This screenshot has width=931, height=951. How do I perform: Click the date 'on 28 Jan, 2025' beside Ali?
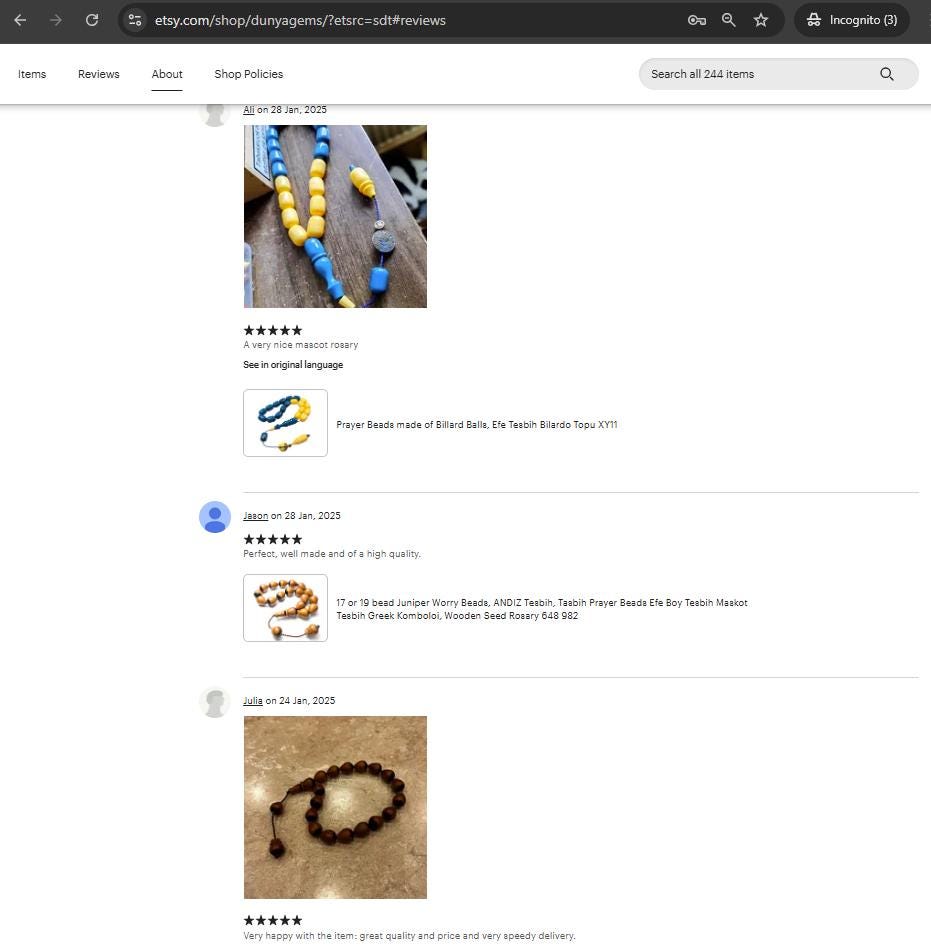pos(292,110)
